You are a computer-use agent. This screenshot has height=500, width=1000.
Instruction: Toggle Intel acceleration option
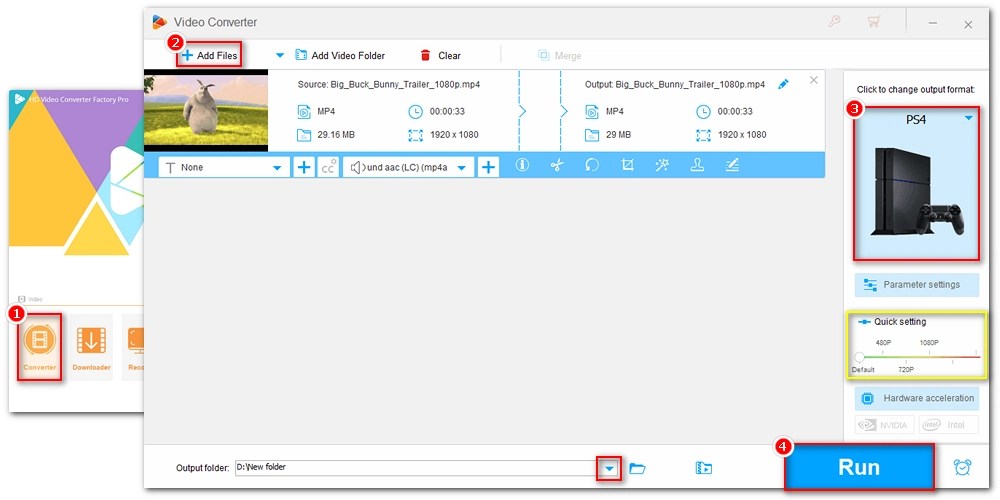[948, 425]
